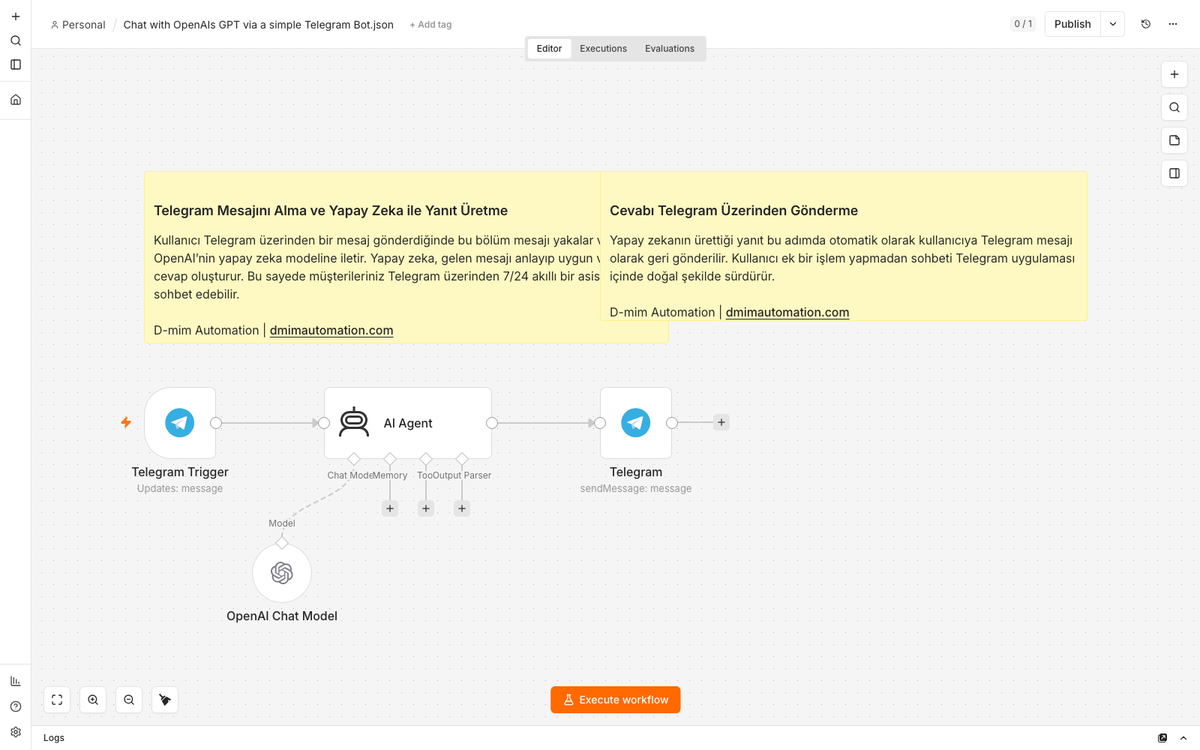Viewport: 1200px width, 750px height.
Task: Click the 0 / 1 counter badge
Action: tap(1023, 24)
